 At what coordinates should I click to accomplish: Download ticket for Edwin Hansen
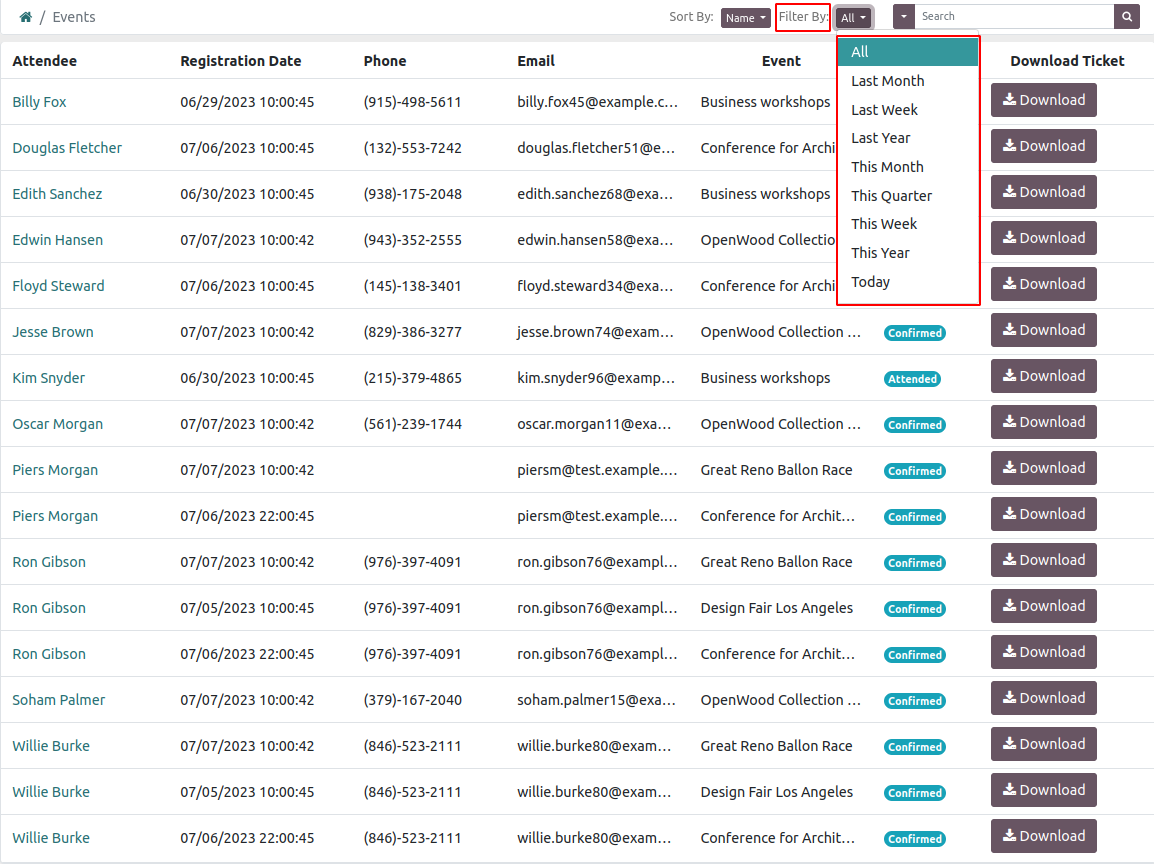pos(1044,238)
